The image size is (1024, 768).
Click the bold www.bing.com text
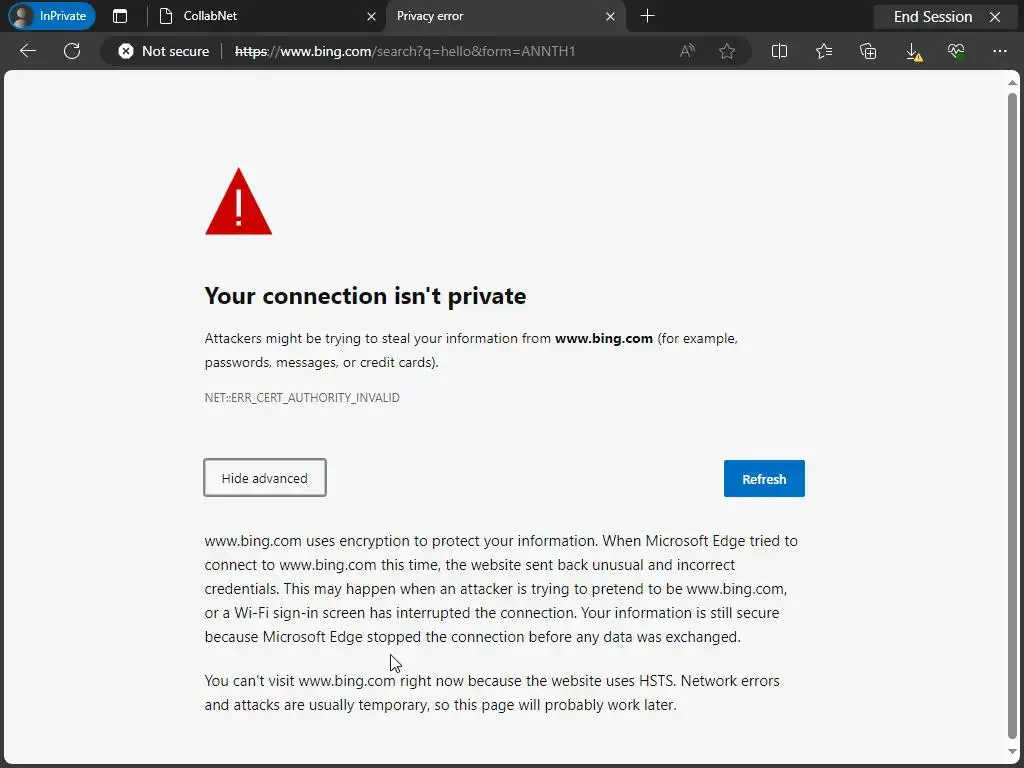604,338
